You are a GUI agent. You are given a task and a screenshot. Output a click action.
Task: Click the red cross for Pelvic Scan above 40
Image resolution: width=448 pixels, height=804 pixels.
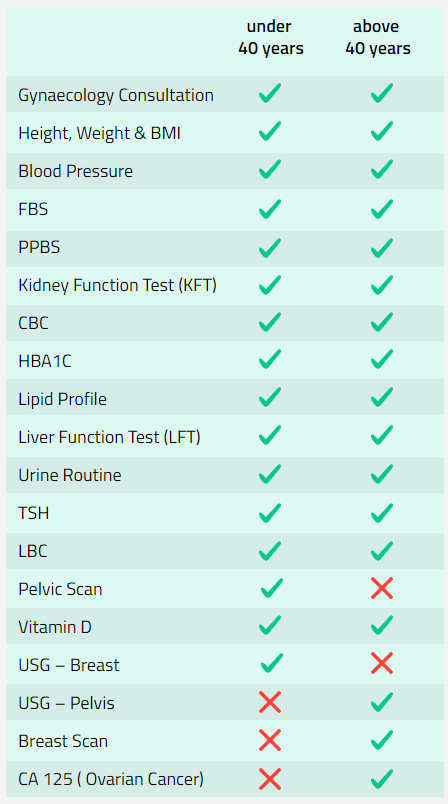click(x=382, y=588)
